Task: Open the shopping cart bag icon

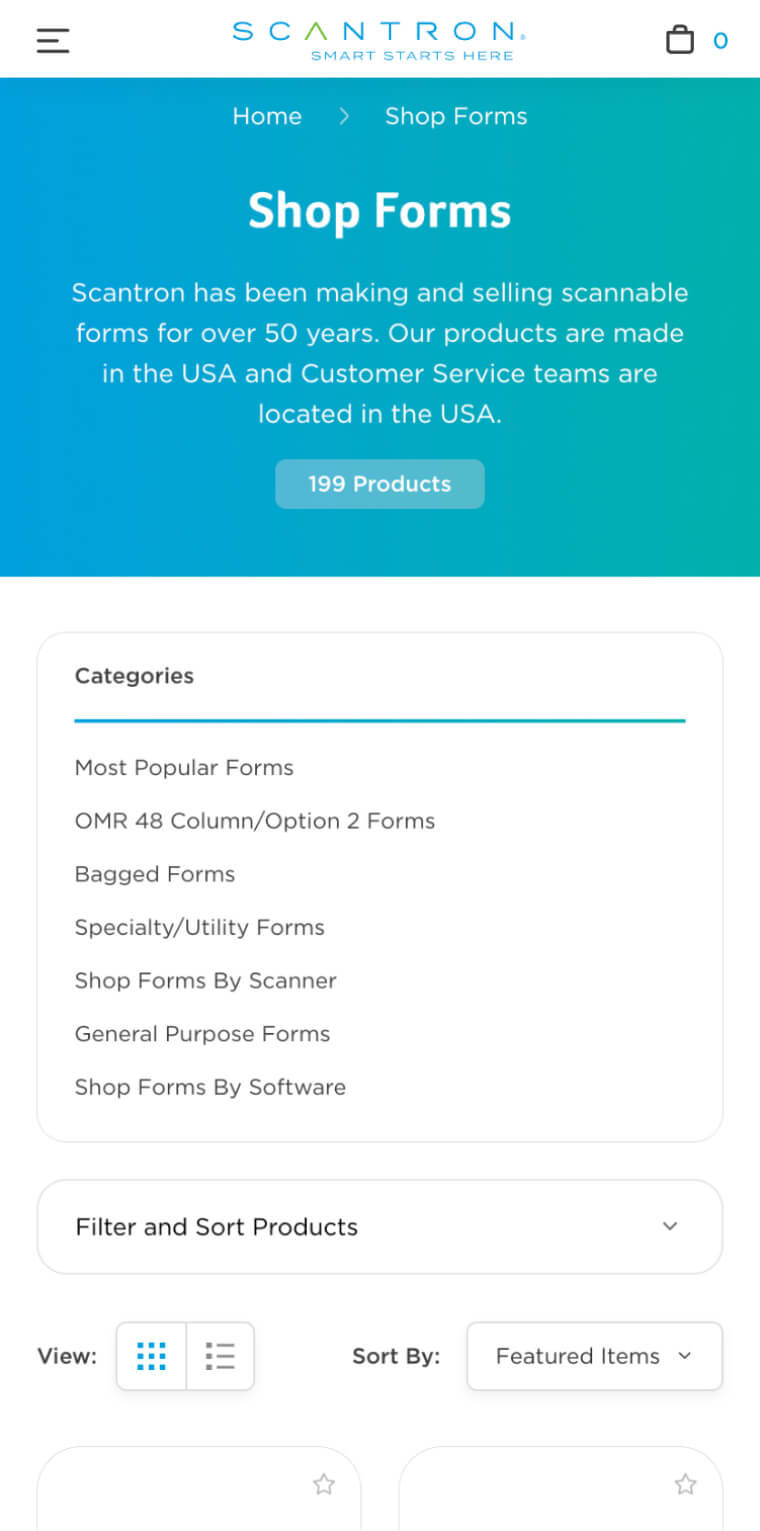Action: [x=680, y=40]
